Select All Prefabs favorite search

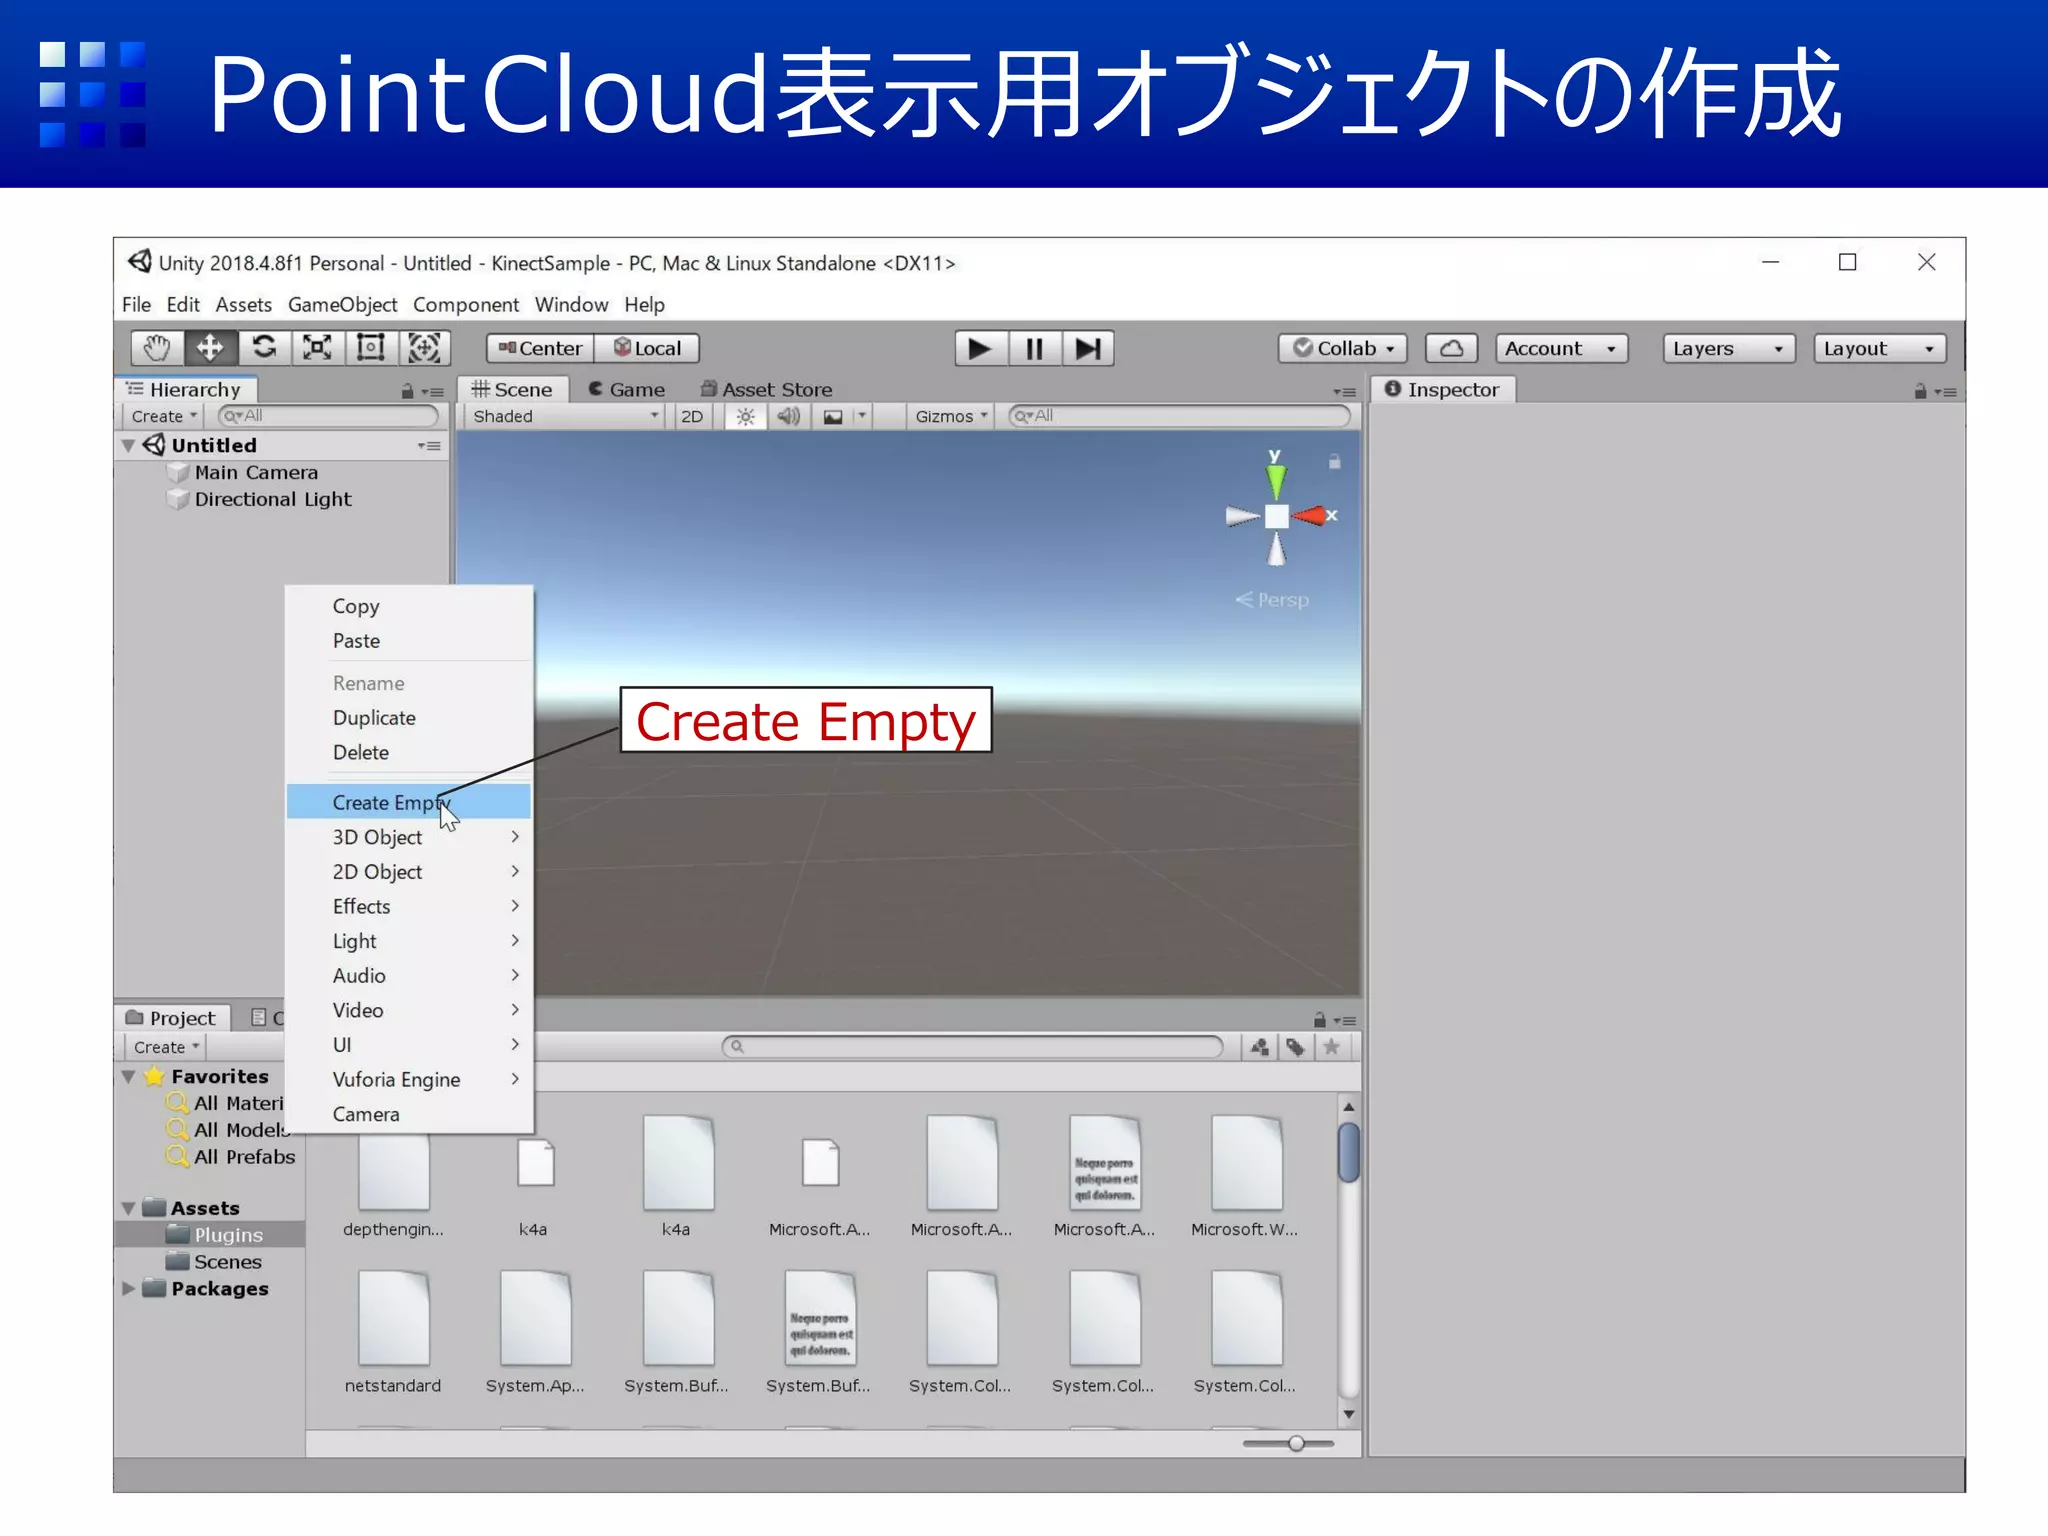(x=244, y=1157)
